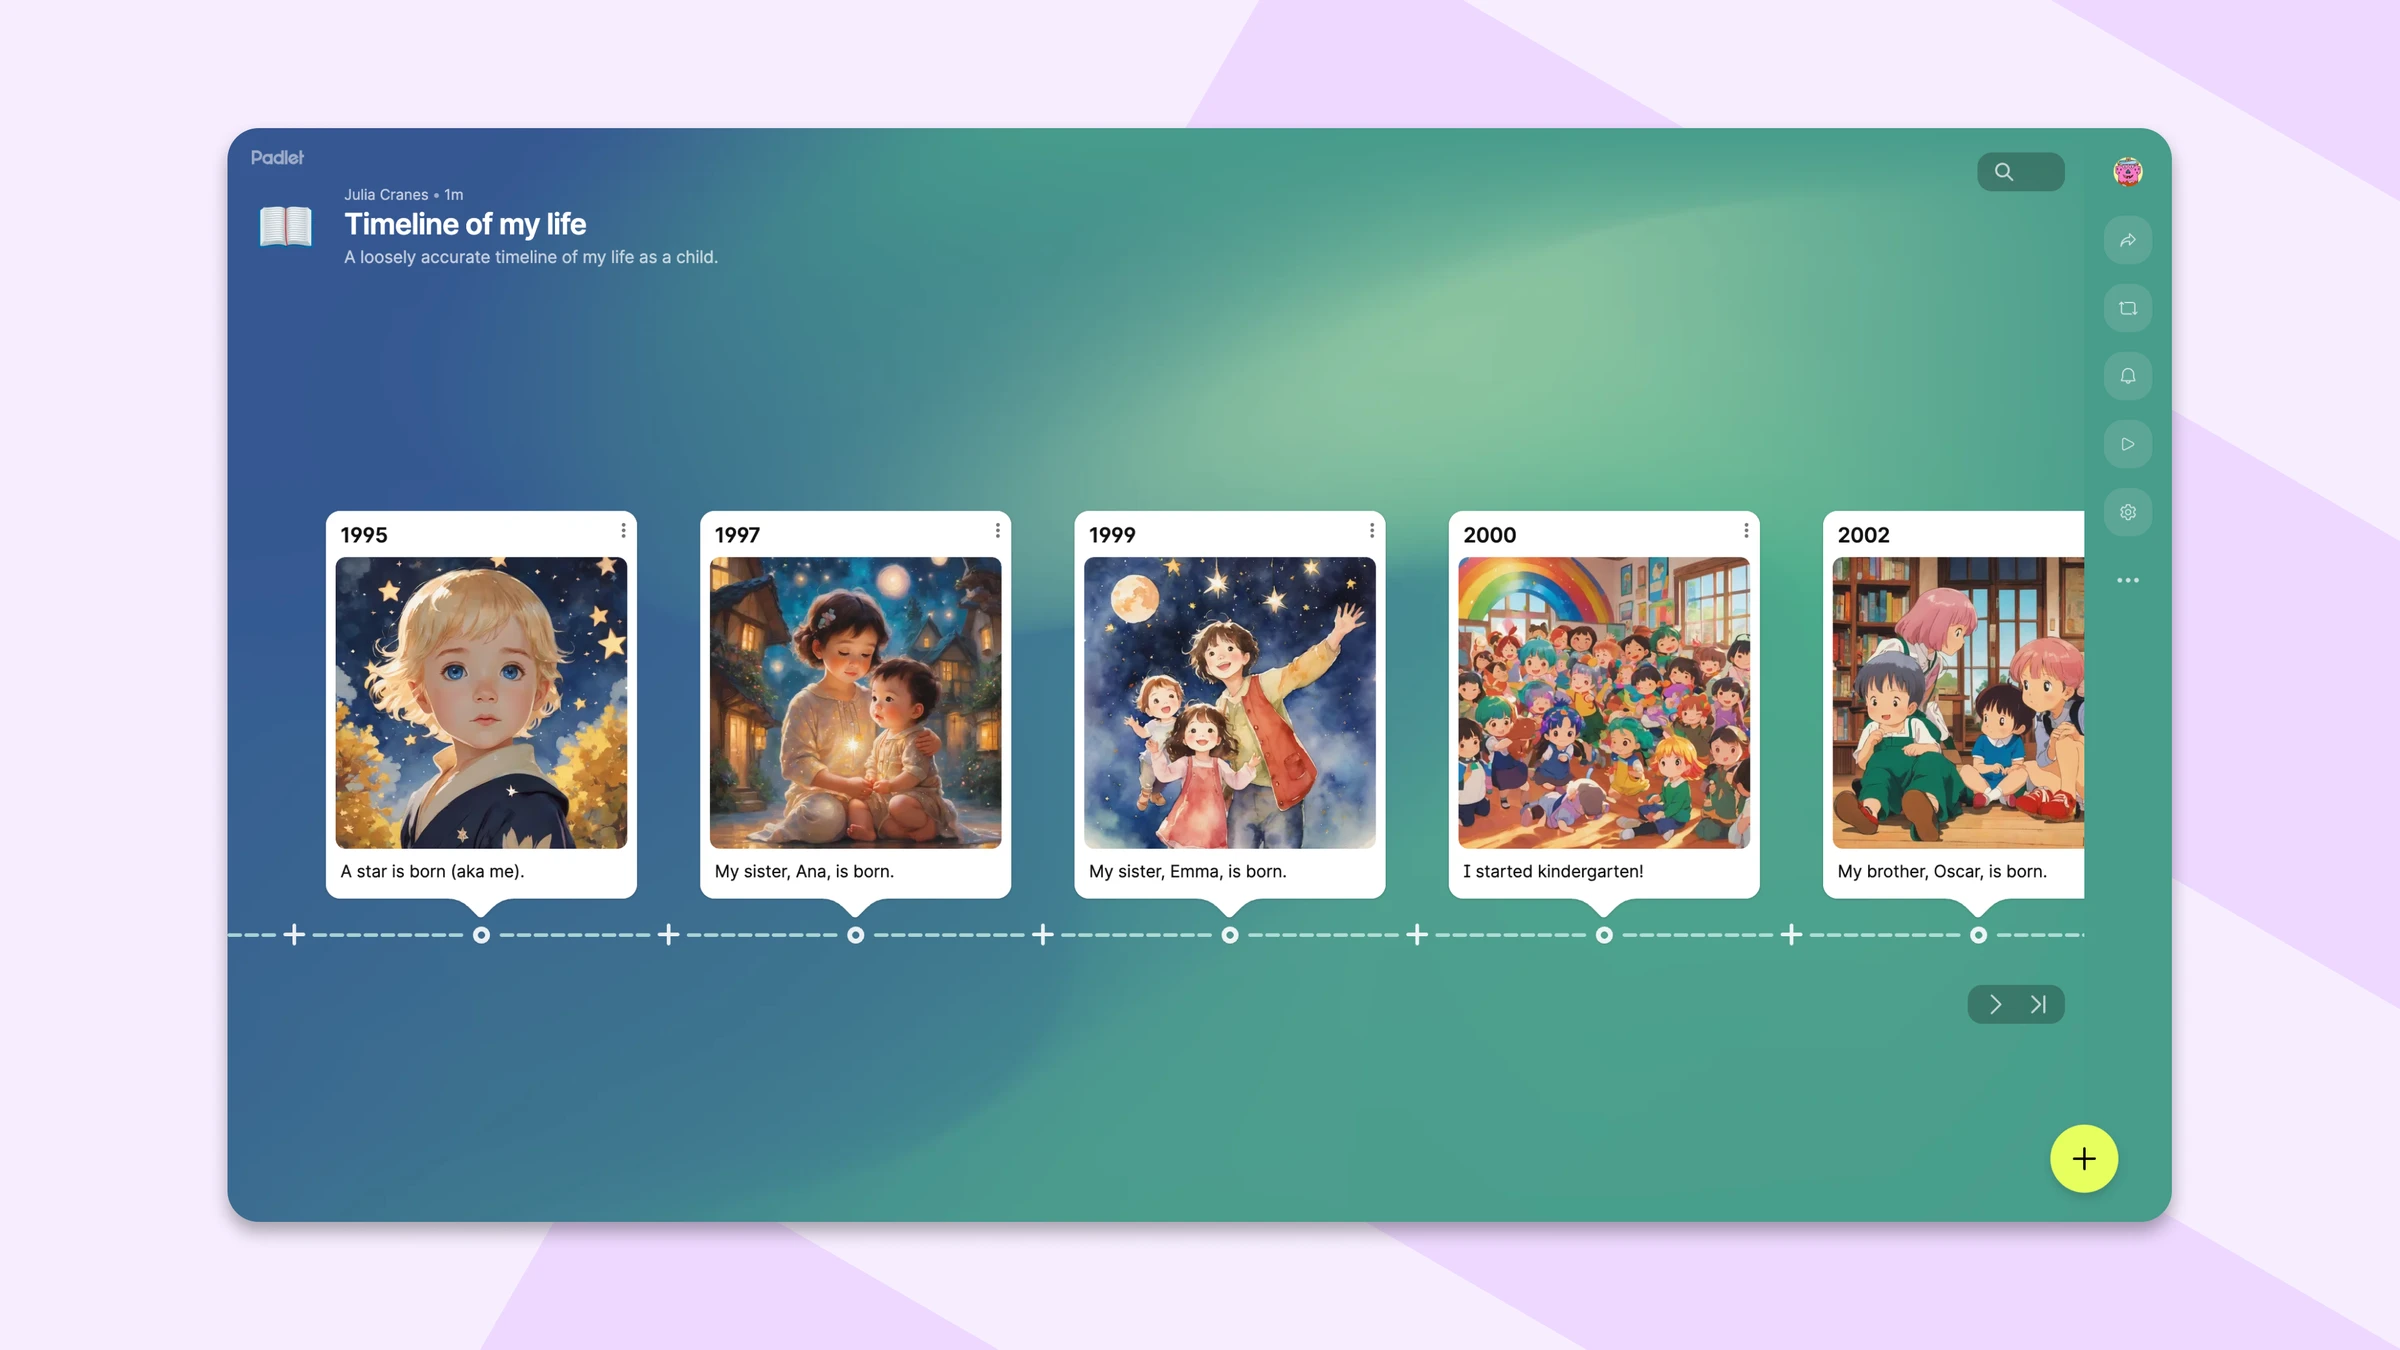This screenshot has width=2400, height=1350.
Task: Click the open book padlet icon
Action: (286, 226)
